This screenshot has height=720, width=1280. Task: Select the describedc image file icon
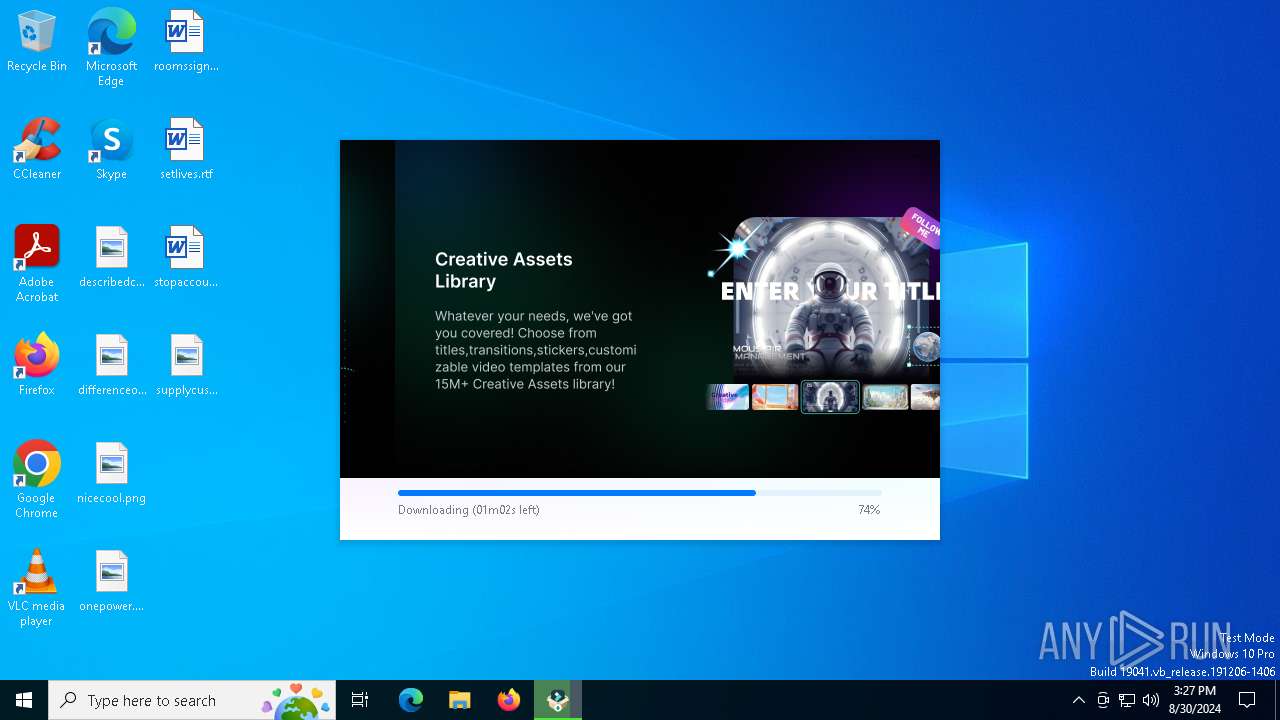tap(111, 257)
